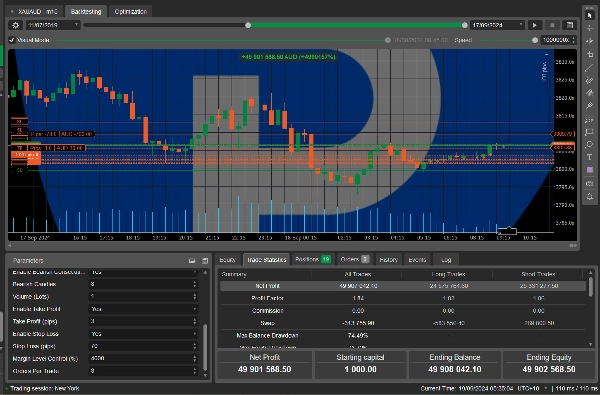Click the Swap row label

pos(267,323)
